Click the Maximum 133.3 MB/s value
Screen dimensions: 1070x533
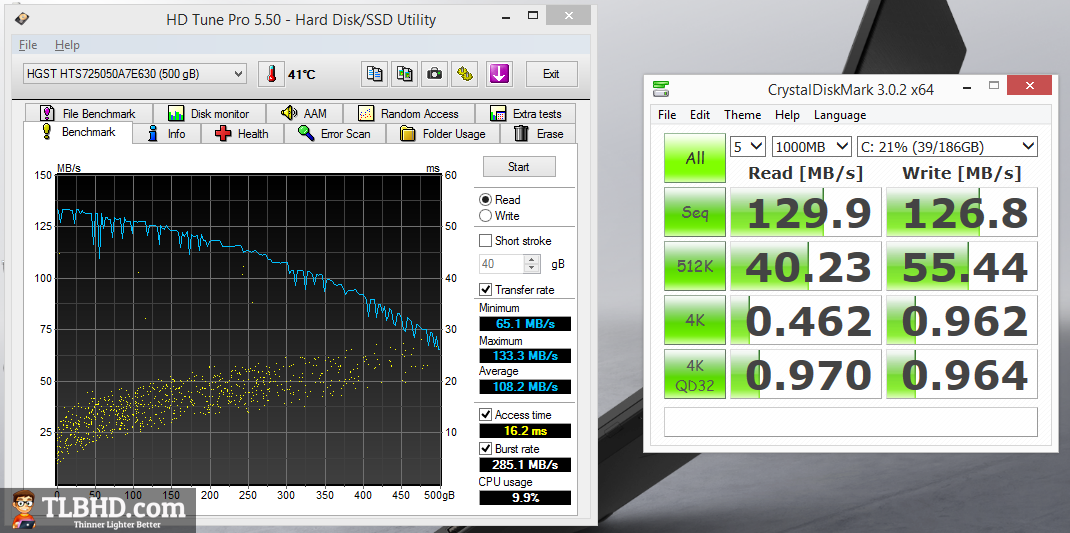tap(525, 356)
